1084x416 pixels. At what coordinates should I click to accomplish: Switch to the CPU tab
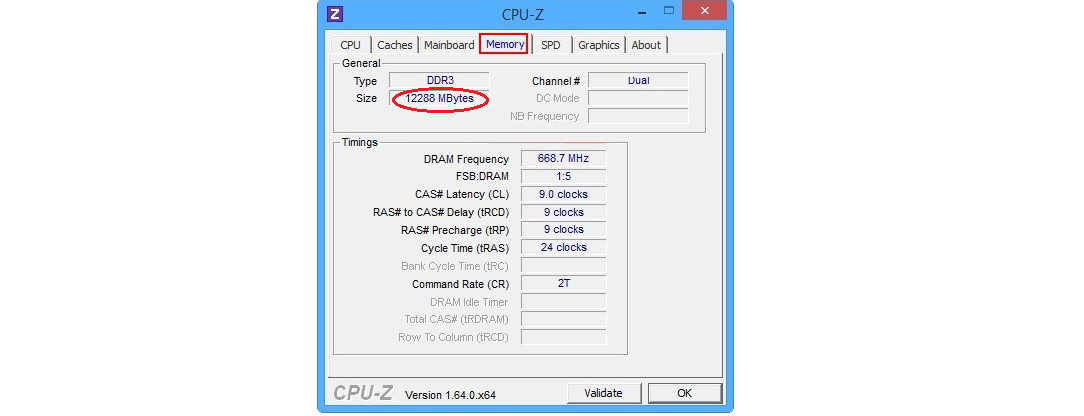coord(350,45)
